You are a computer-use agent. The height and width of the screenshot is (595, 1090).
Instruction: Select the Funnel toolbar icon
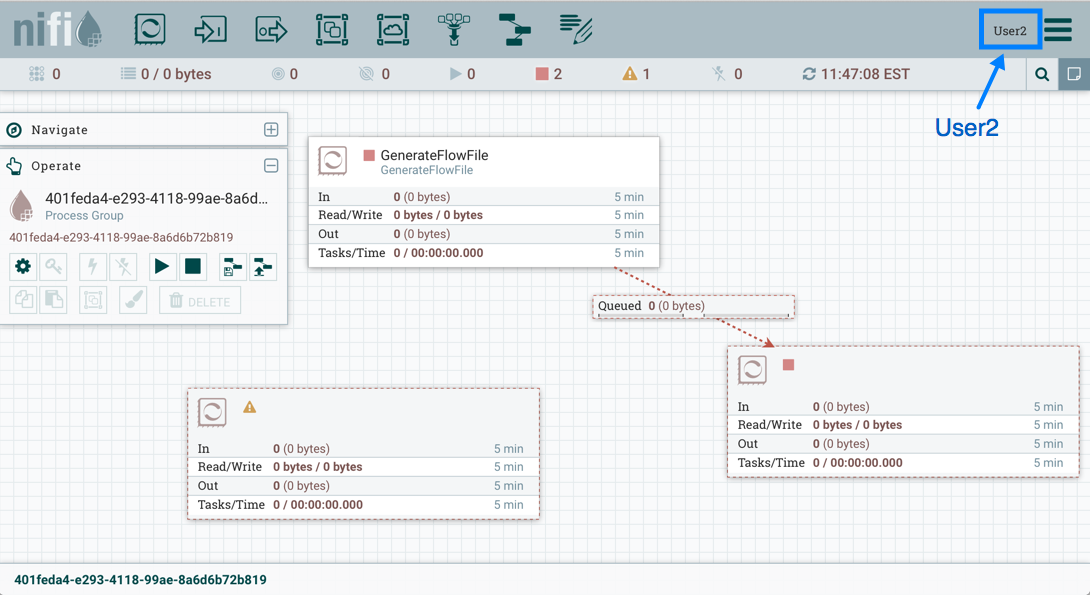pyautogui.click(x=454, y=29)
